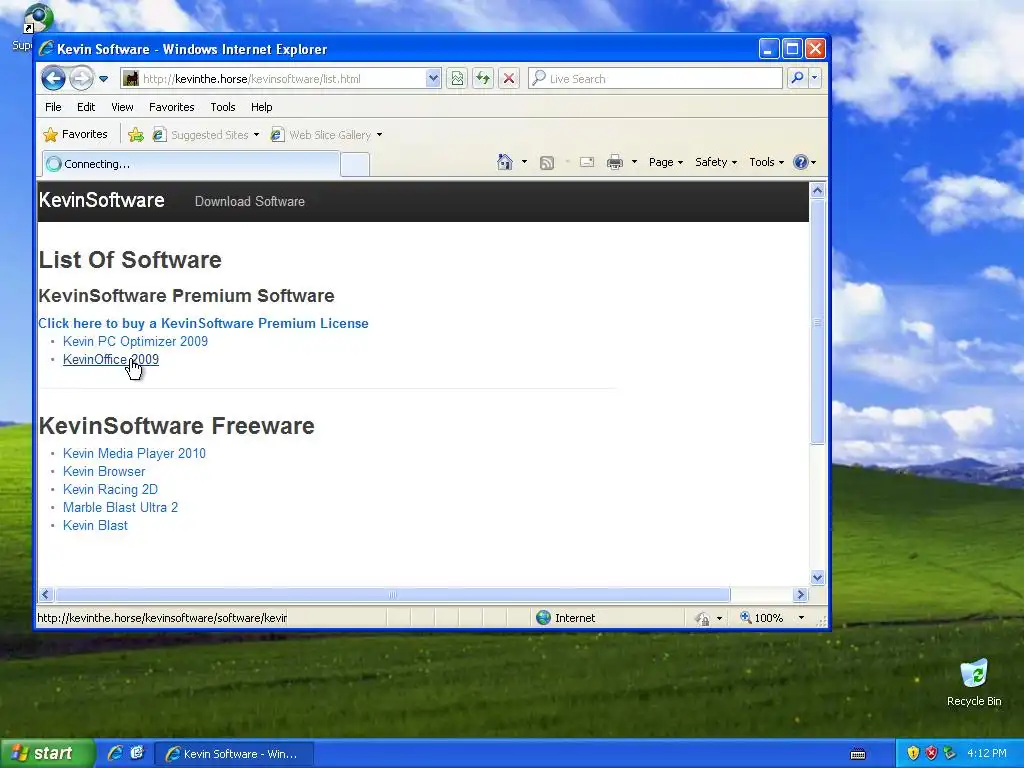Open the Safety command bar menu
This screenshot has width=1024, height=768.
pos(716,162)
